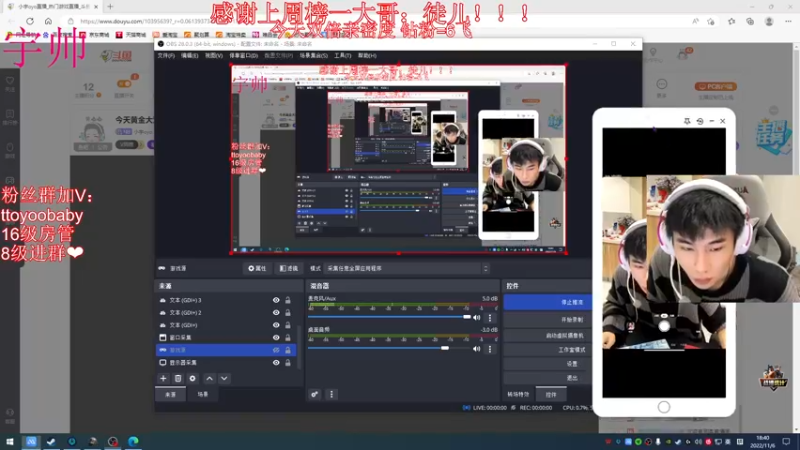Click the circular arrow icon in the phone window

pyautogui.click(x=699, y=121)
